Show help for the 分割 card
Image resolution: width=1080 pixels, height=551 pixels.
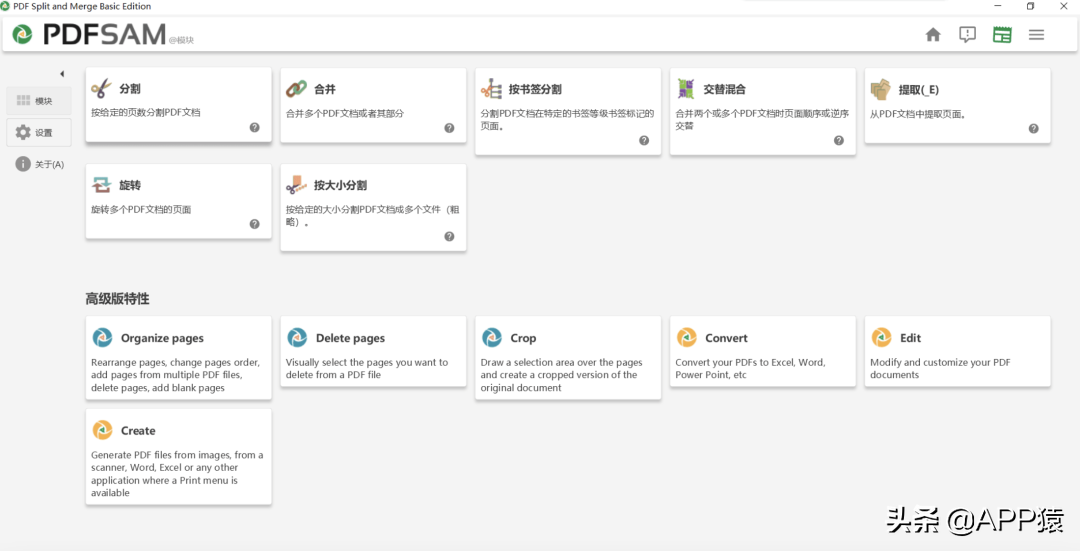(x=255, y=127)
